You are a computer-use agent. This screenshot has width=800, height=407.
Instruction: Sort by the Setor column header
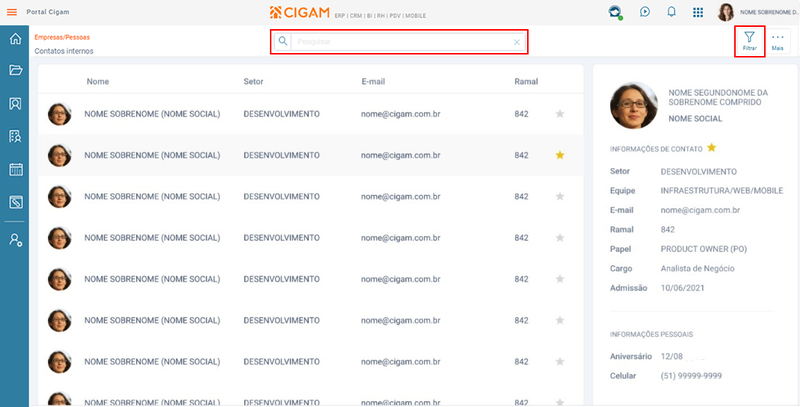tap(253, 82)
